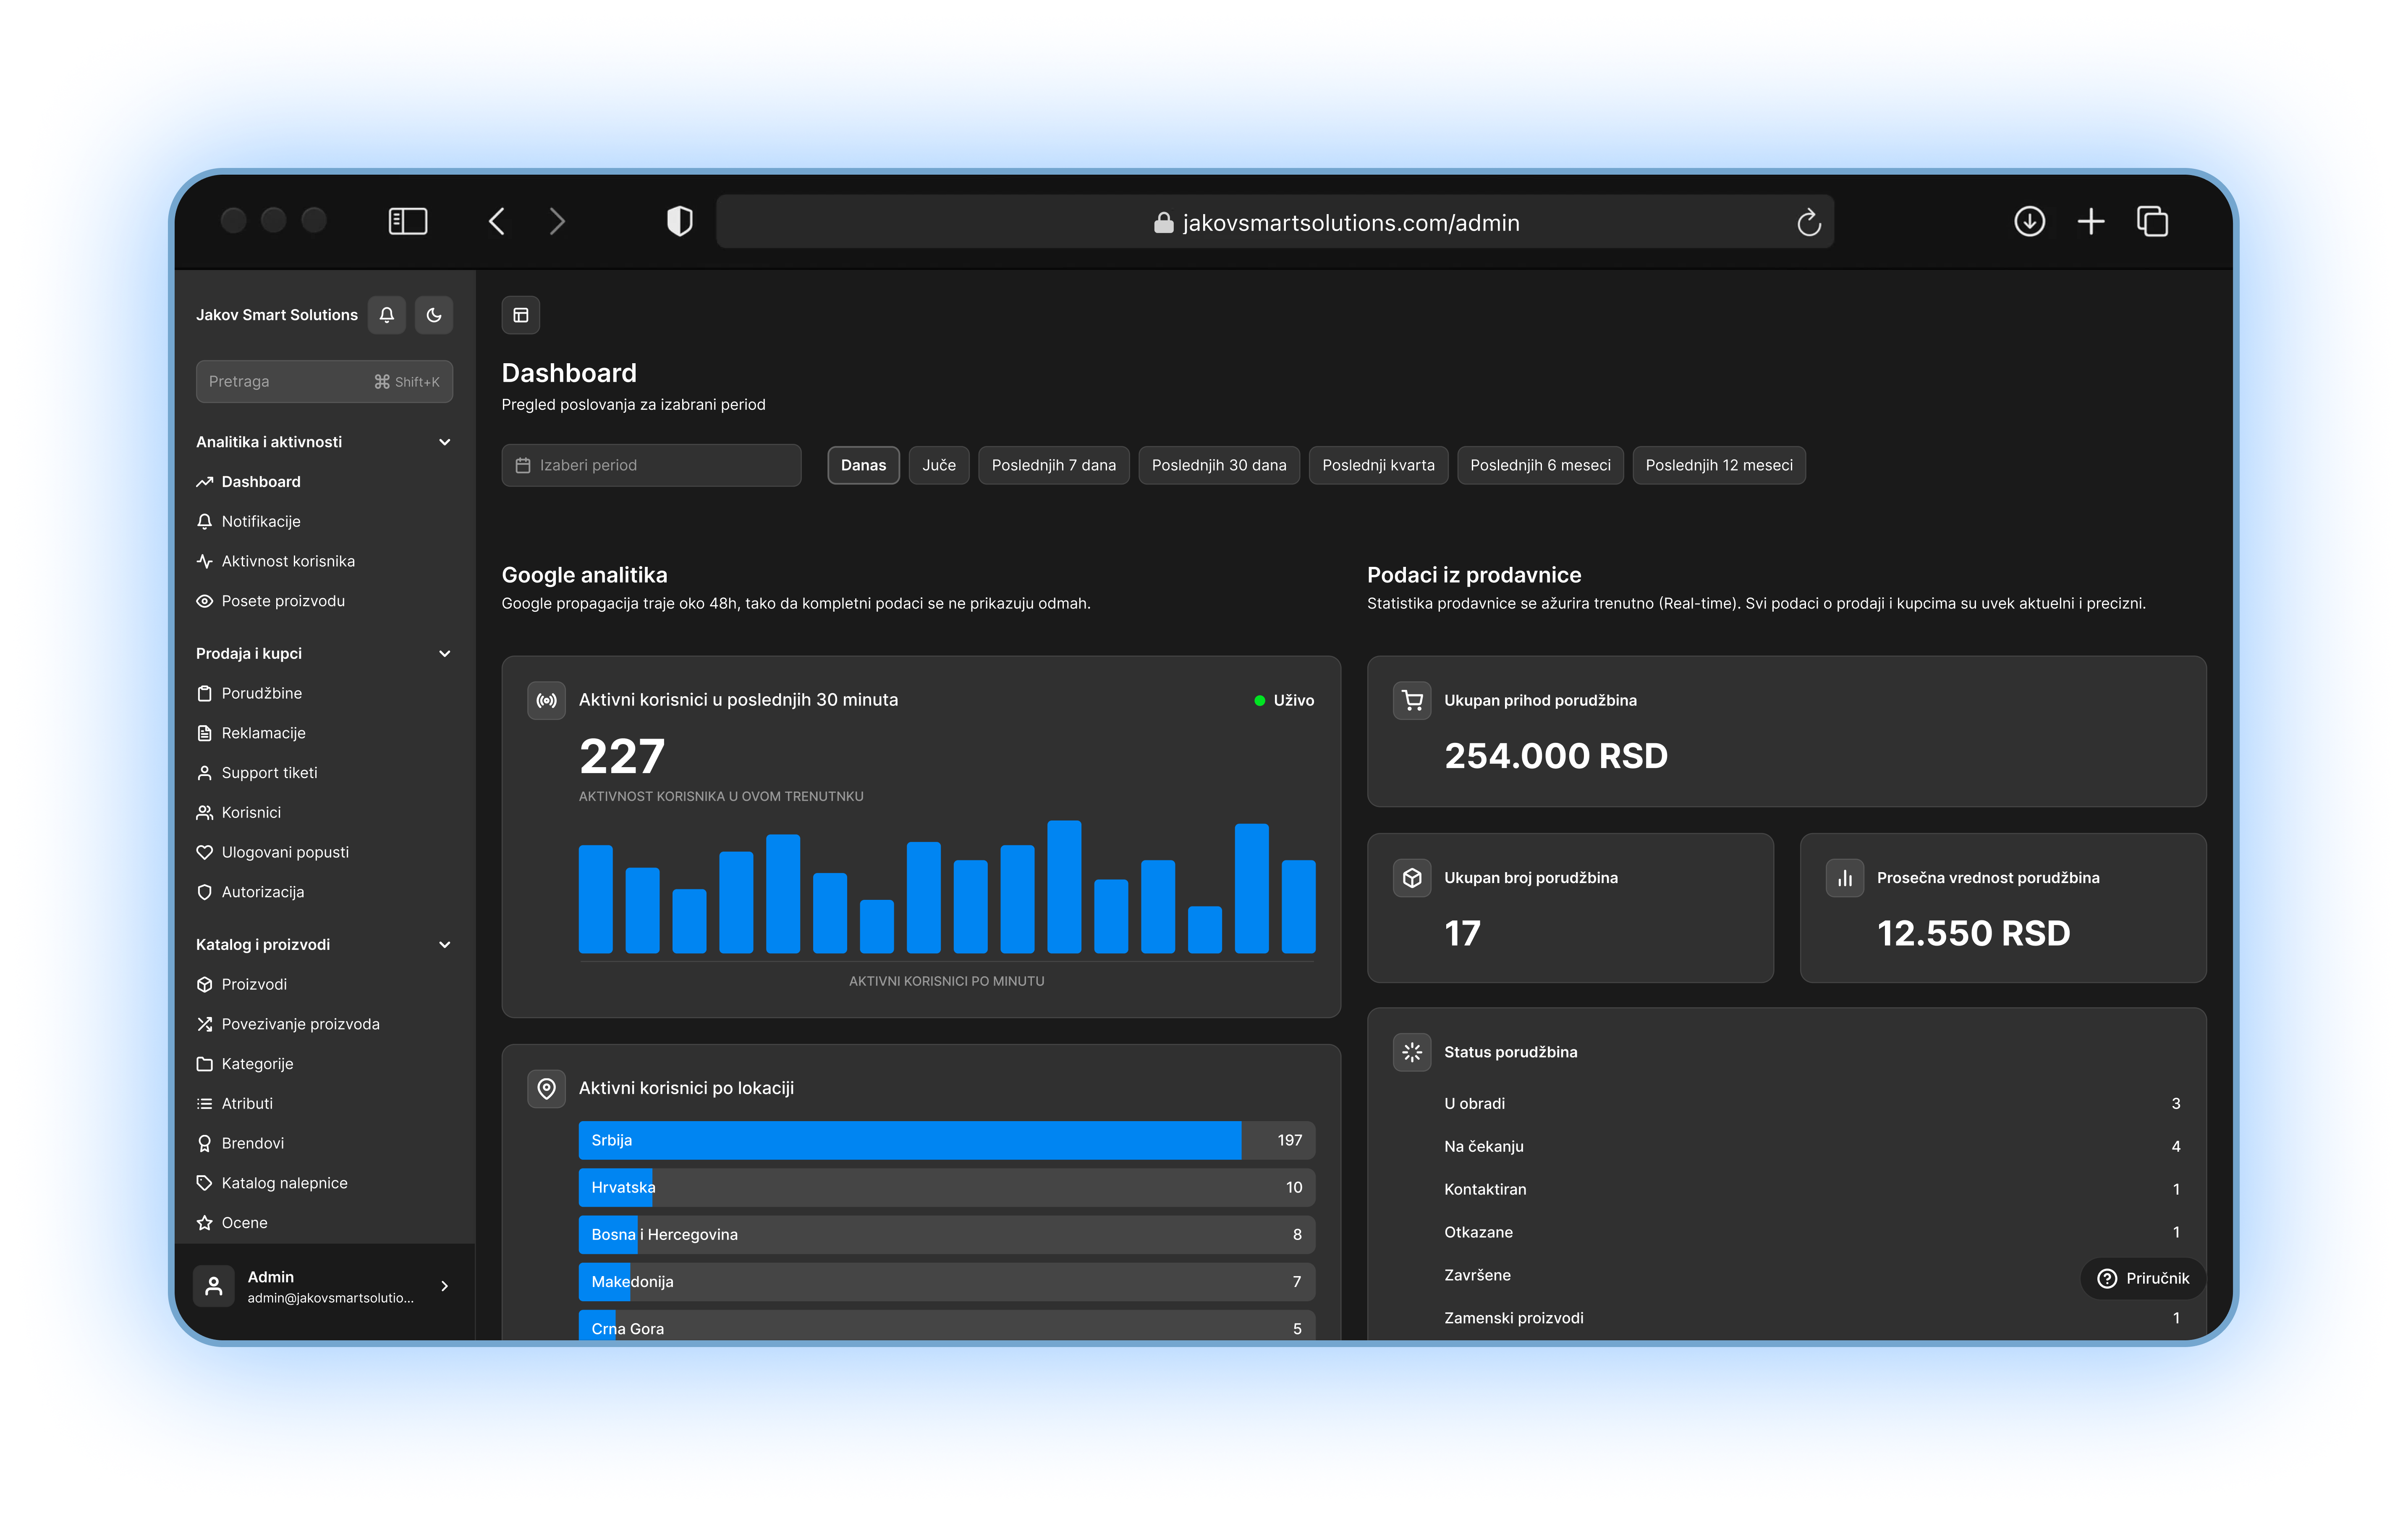Collapse Prodaja i kupci section
This screenshot has height=1515, width=2408.
(445, 654)
